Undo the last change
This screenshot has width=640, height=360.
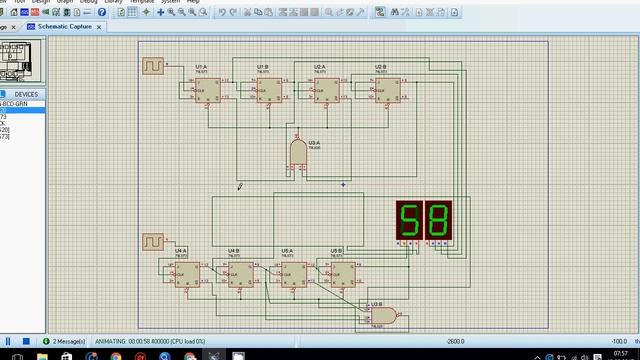click(222, 12)
